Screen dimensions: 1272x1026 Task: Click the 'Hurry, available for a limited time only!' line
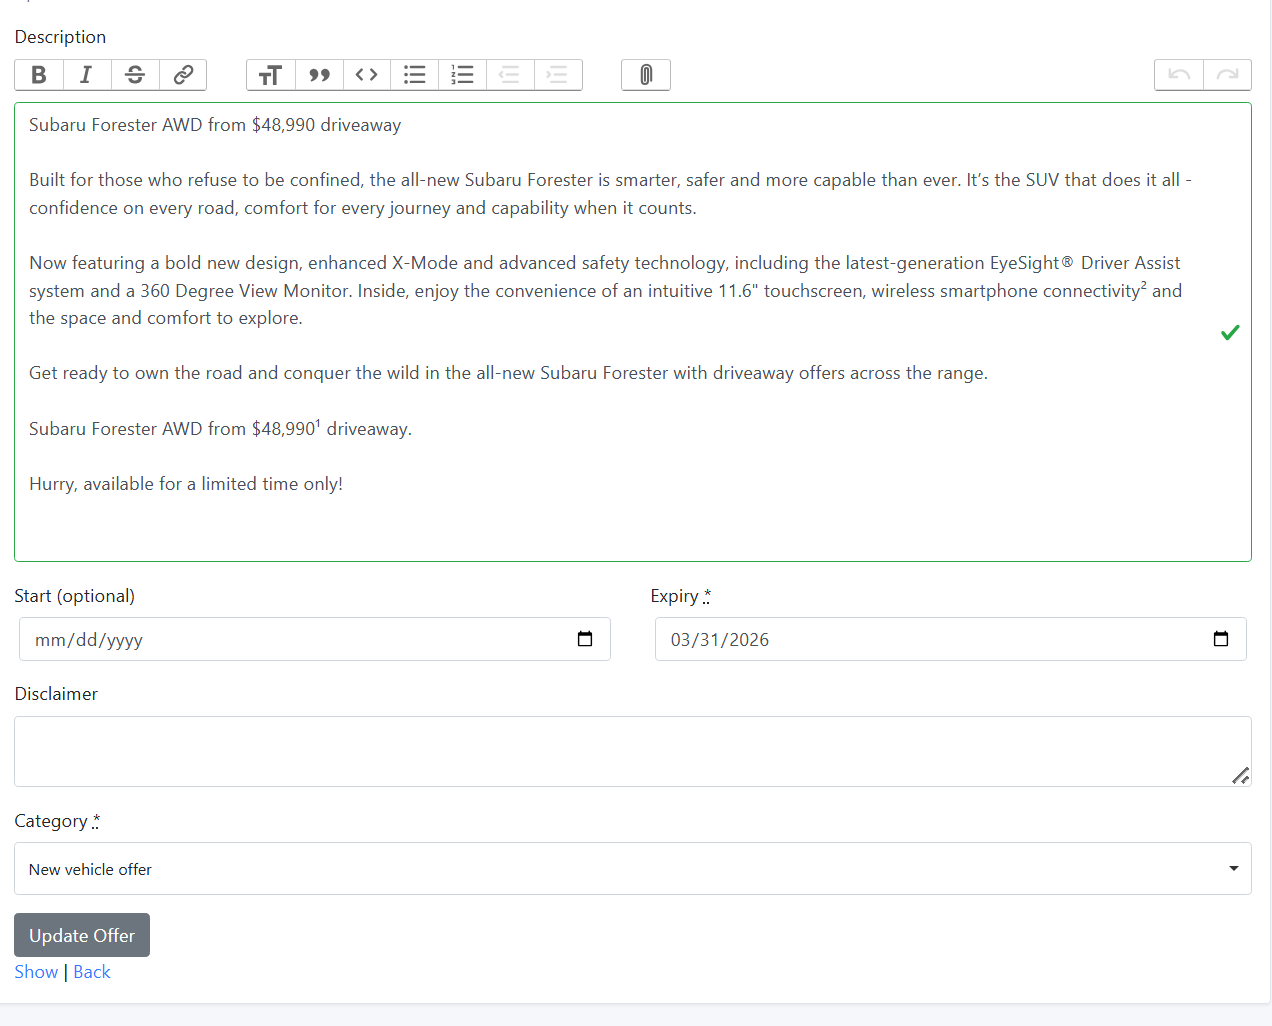(x=186, y=484)
